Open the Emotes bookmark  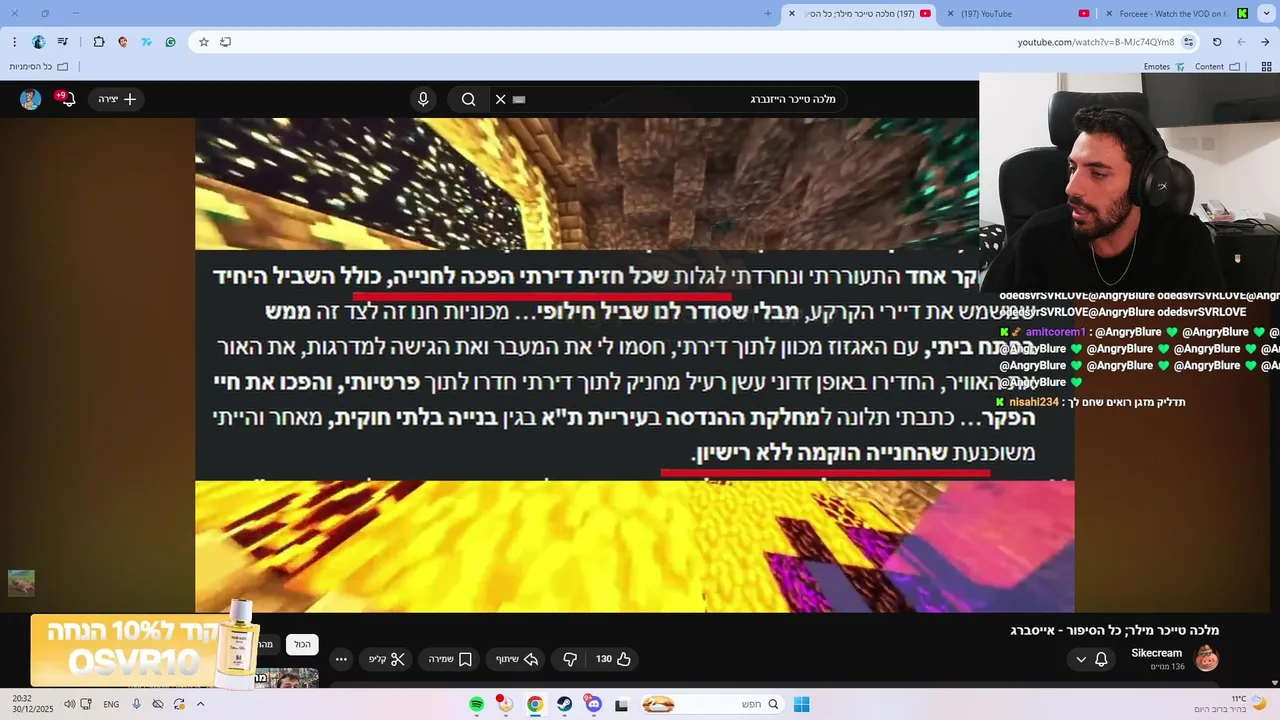[1164, 67]
